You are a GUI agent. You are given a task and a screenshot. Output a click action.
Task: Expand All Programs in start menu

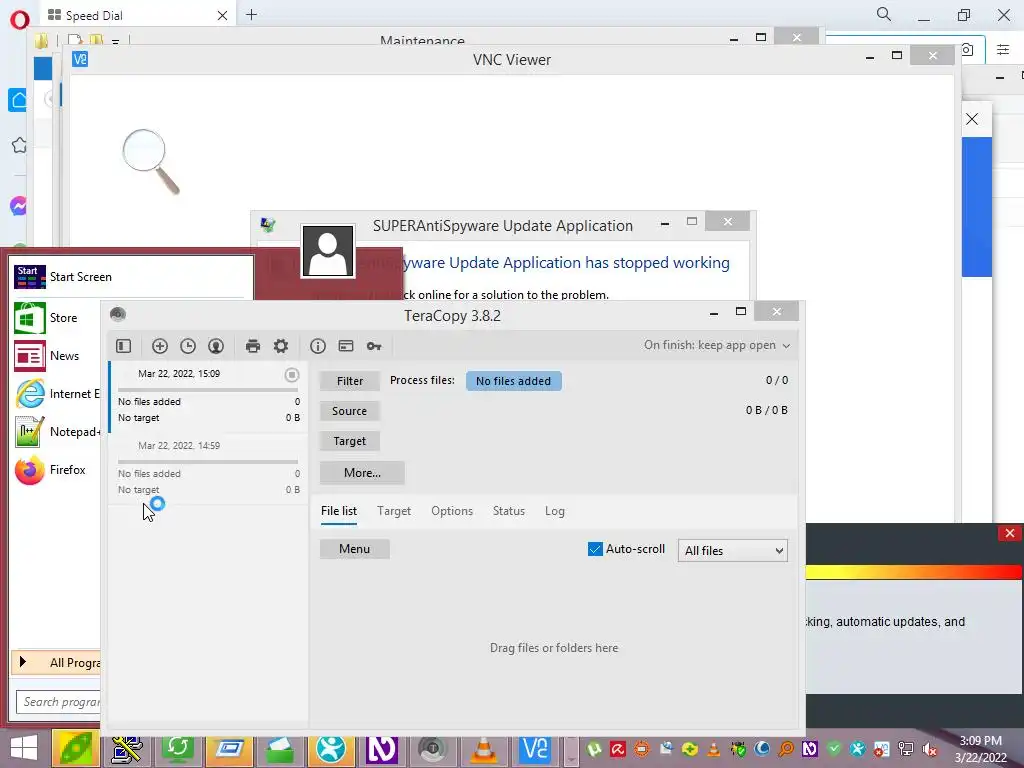pyautogui.click(x=56, y=663)
